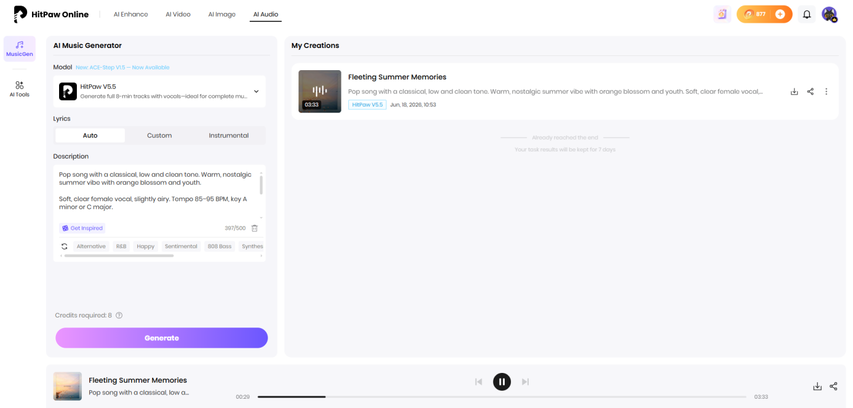This screenshot has height=408, width=853.
Task: Select Instrumental lyrics mode
Action: [228, 135]
